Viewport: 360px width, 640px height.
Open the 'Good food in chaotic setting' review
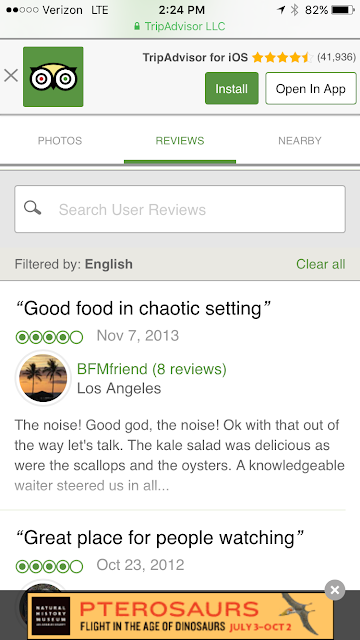click(143, 309)
